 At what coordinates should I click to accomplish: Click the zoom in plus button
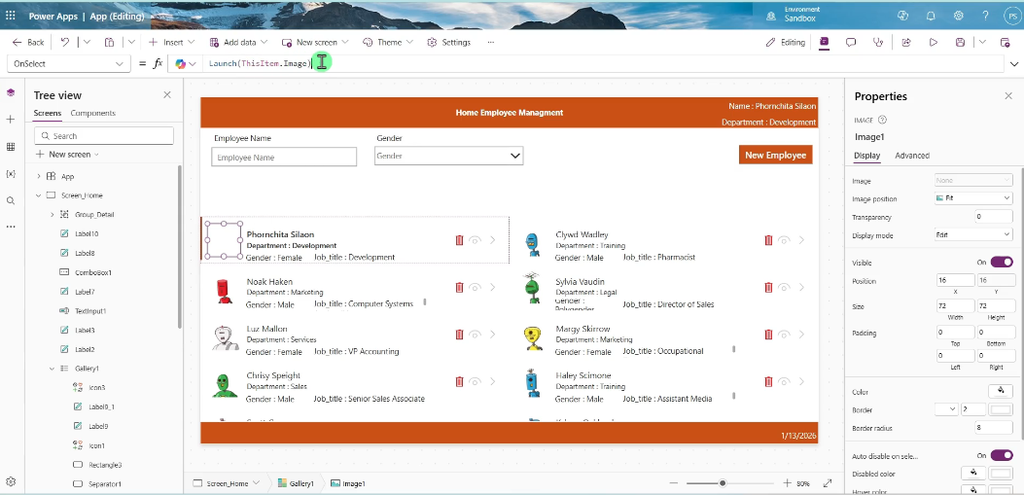[x=787, y=483]
